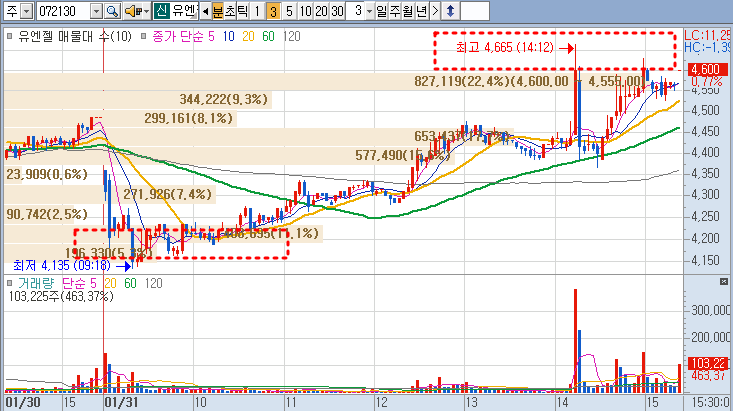The width and height of the screenshot is (733, 411).
Task: Click the left arrow before 분
Action: pos(205,11)
